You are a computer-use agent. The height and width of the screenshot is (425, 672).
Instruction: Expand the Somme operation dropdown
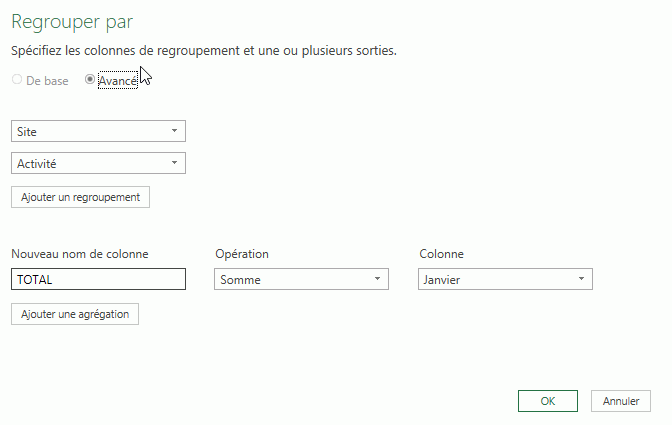301,280
